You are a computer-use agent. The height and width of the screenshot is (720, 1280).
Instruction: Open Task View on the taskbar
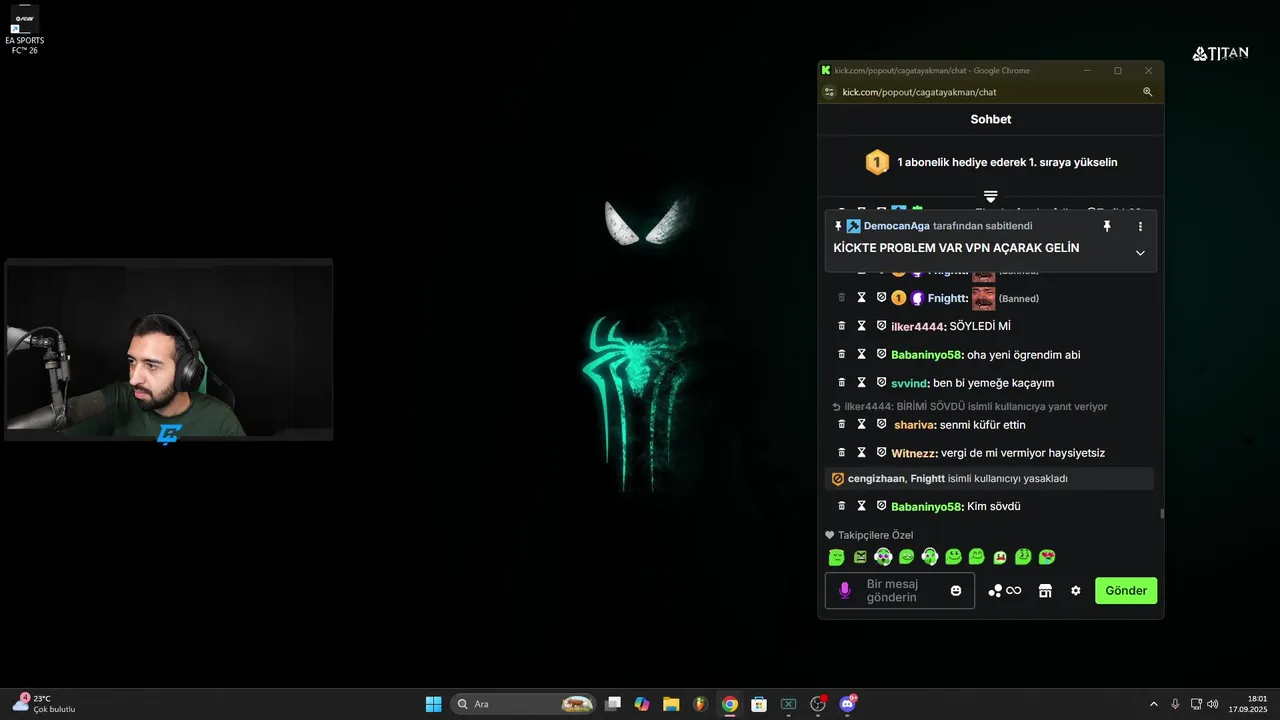coord(613,704)
